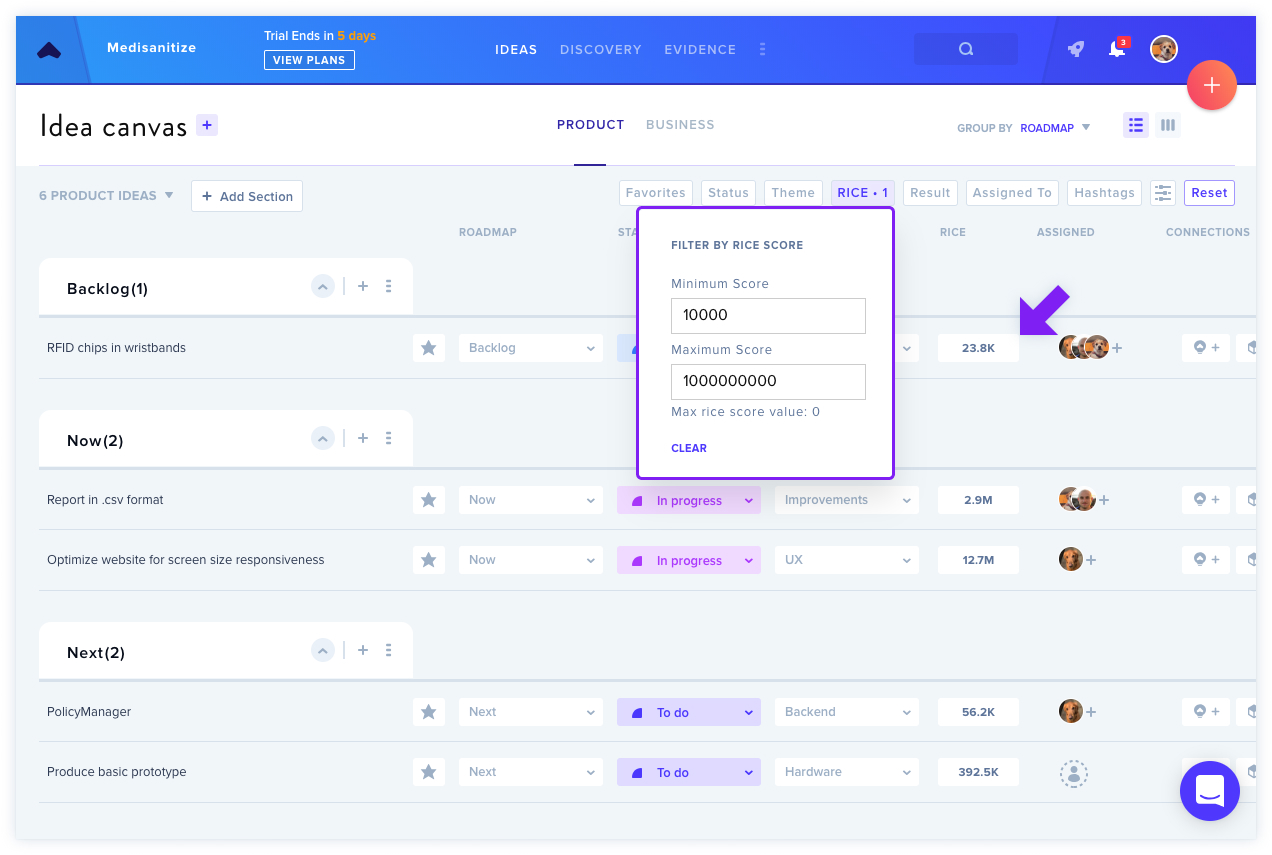
Task: Open the Discovery menu item
Action: click(600, 49)
